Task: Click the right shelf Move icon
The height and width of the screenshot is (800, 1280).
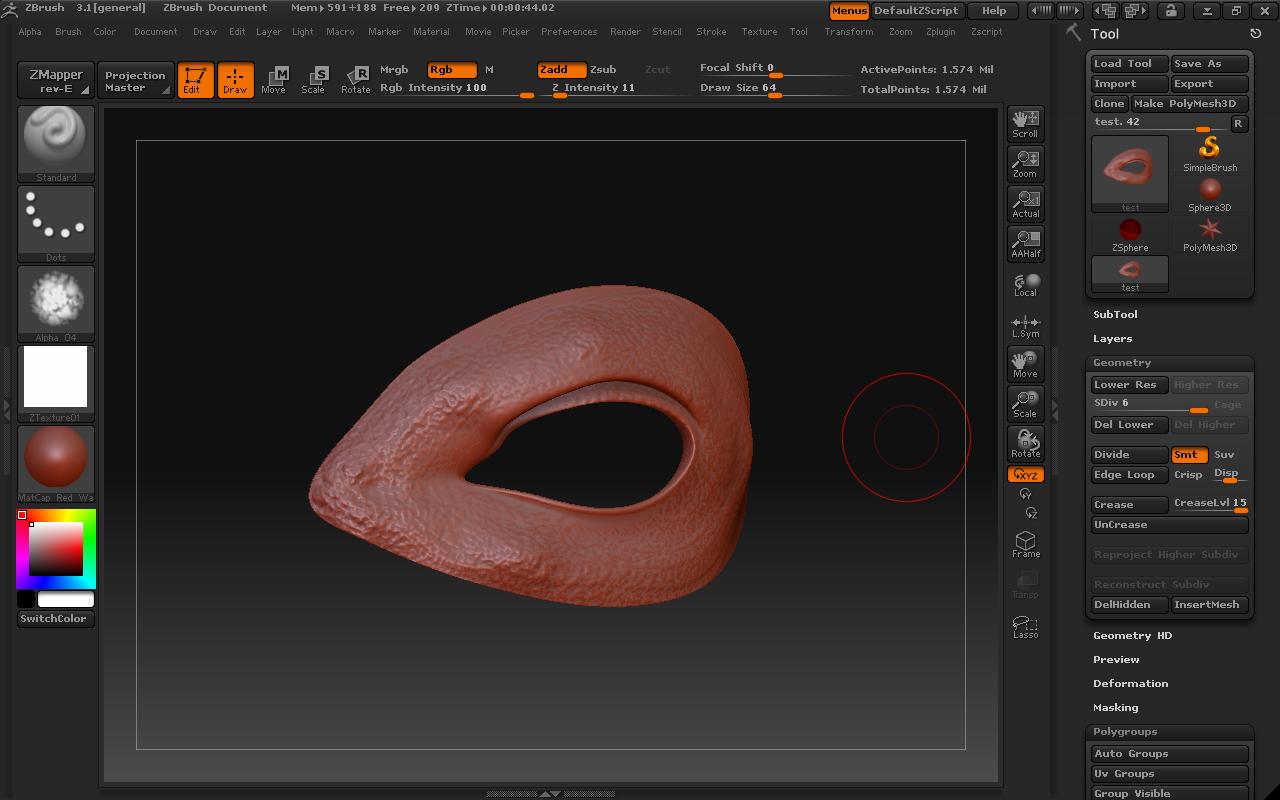Action: [x=1025, y=364]
